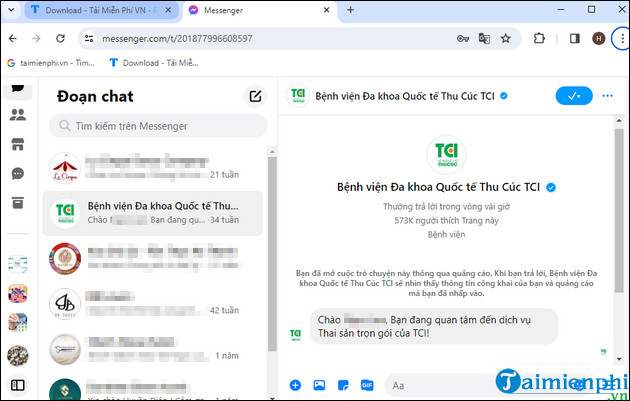Close the Messenger browser tab
630x401 pixels.
point(326,10)
